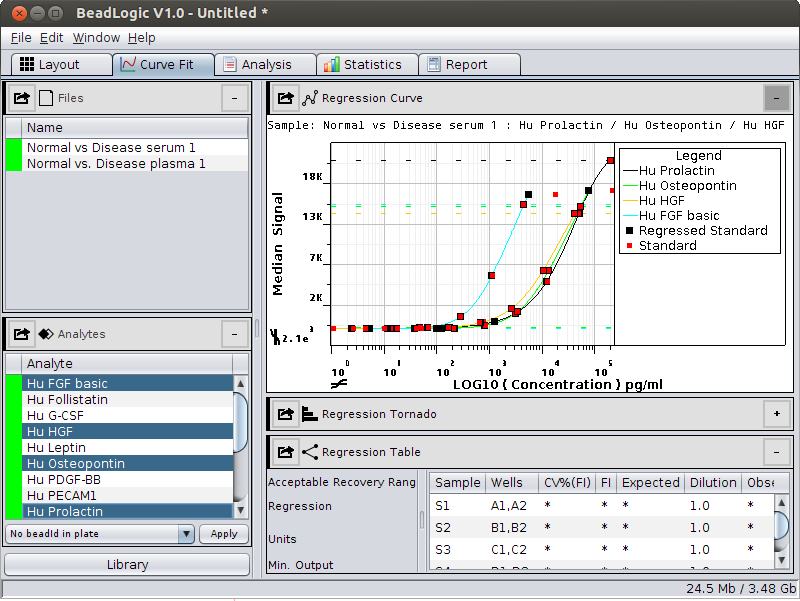
Task: Click the Wells column header
Action: click(x=512, y=483)
